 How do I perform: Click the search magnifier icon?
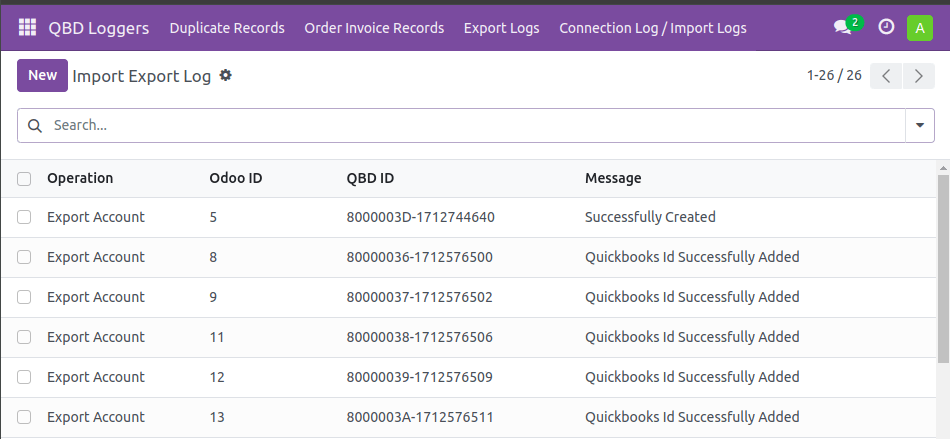coord(35,125)
